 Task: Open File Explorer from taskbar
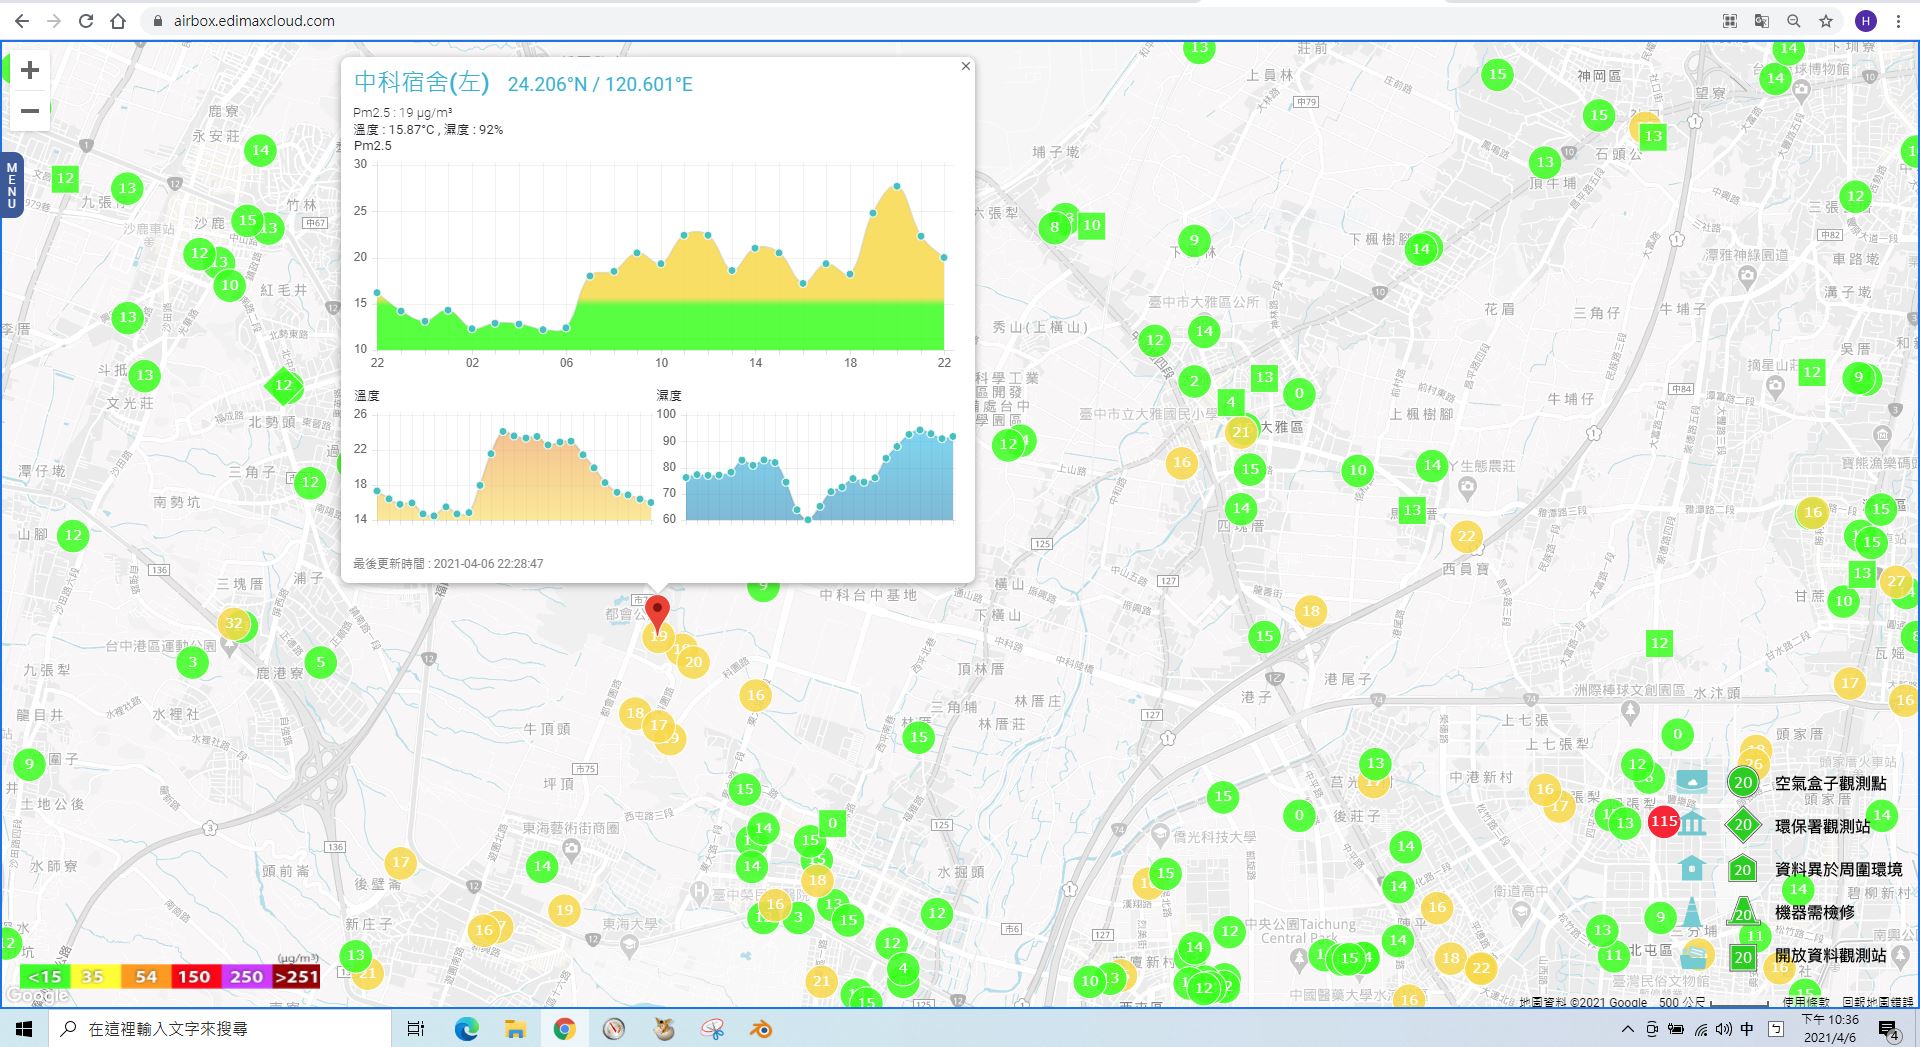(x=515, y=1029)
